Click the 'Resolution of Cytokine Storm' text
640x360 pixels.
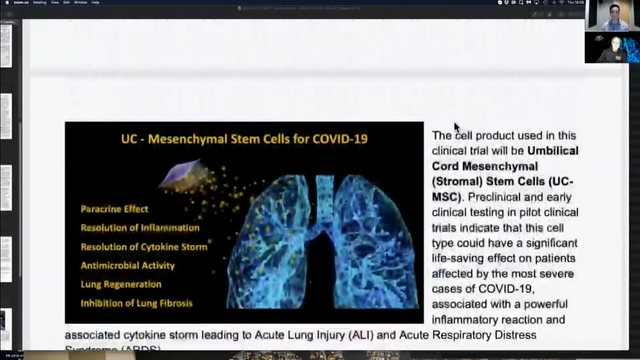coord(144,247)
